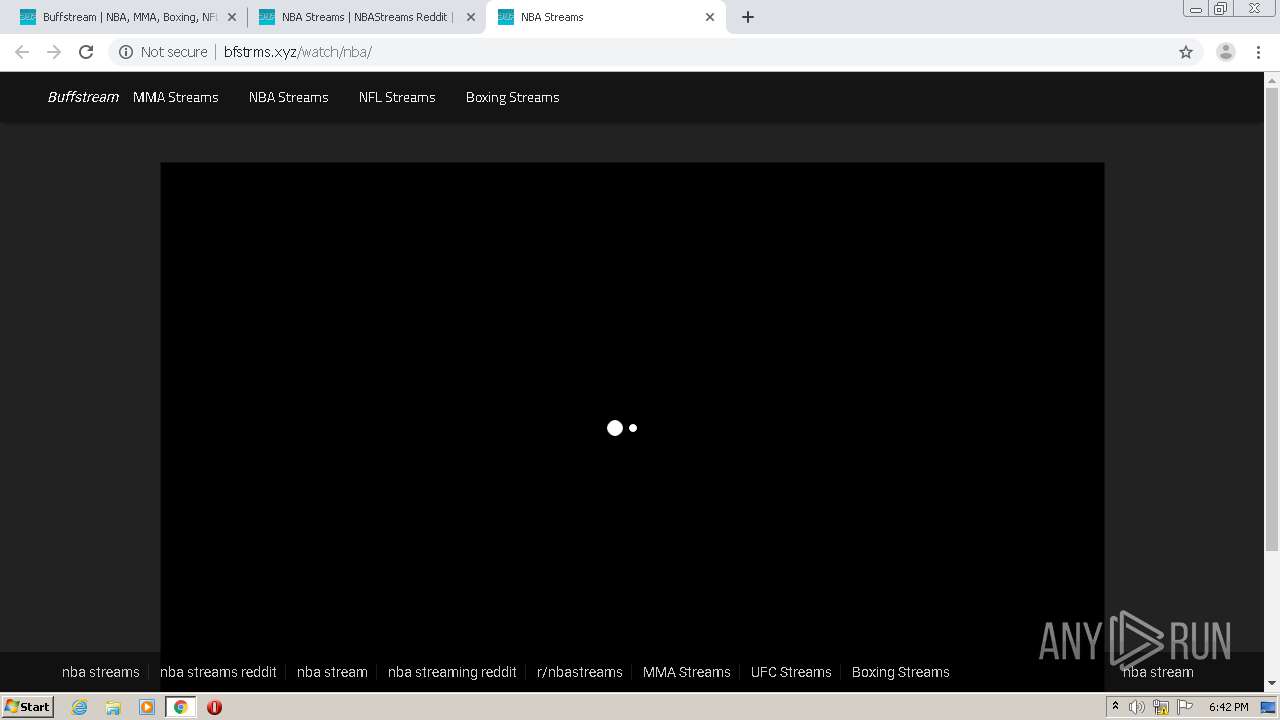Follow the footer 'MMA Streams' link

(x=687, y=672)
